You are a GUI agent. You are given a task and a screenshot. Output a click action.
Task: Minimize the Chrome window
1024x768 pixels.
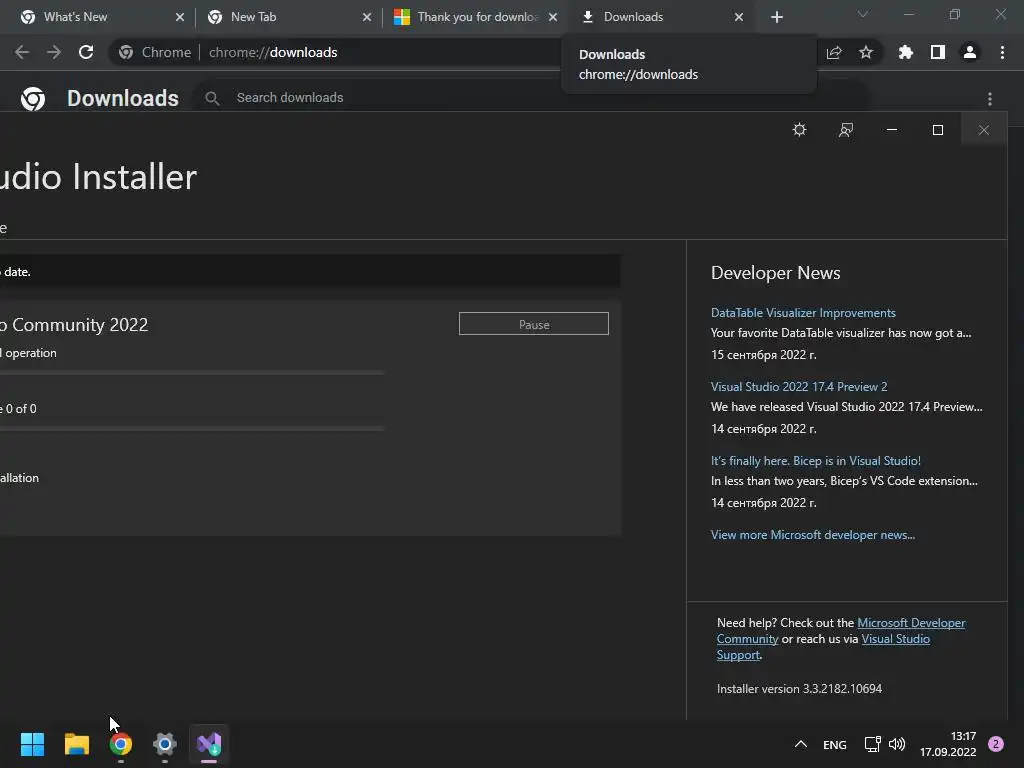click(908, 14)
